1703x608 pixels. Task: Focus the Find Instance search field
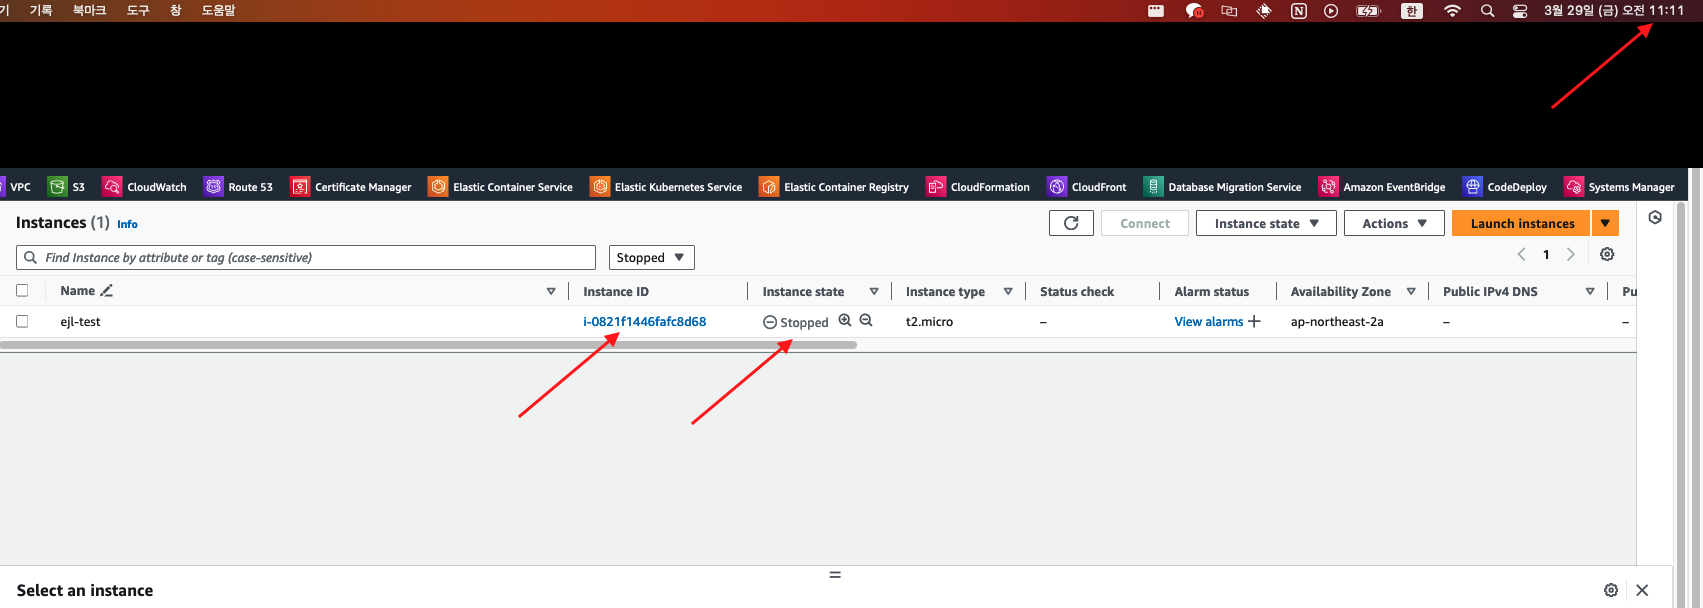pyautogui.click(x=315, y=258)
